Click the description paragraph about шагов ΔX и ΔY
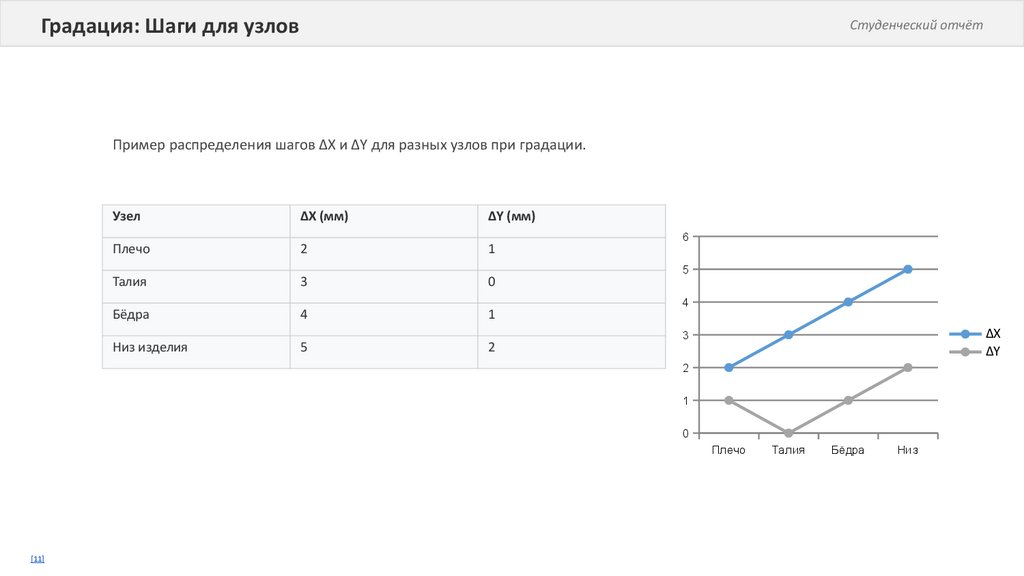 [348, 146]
